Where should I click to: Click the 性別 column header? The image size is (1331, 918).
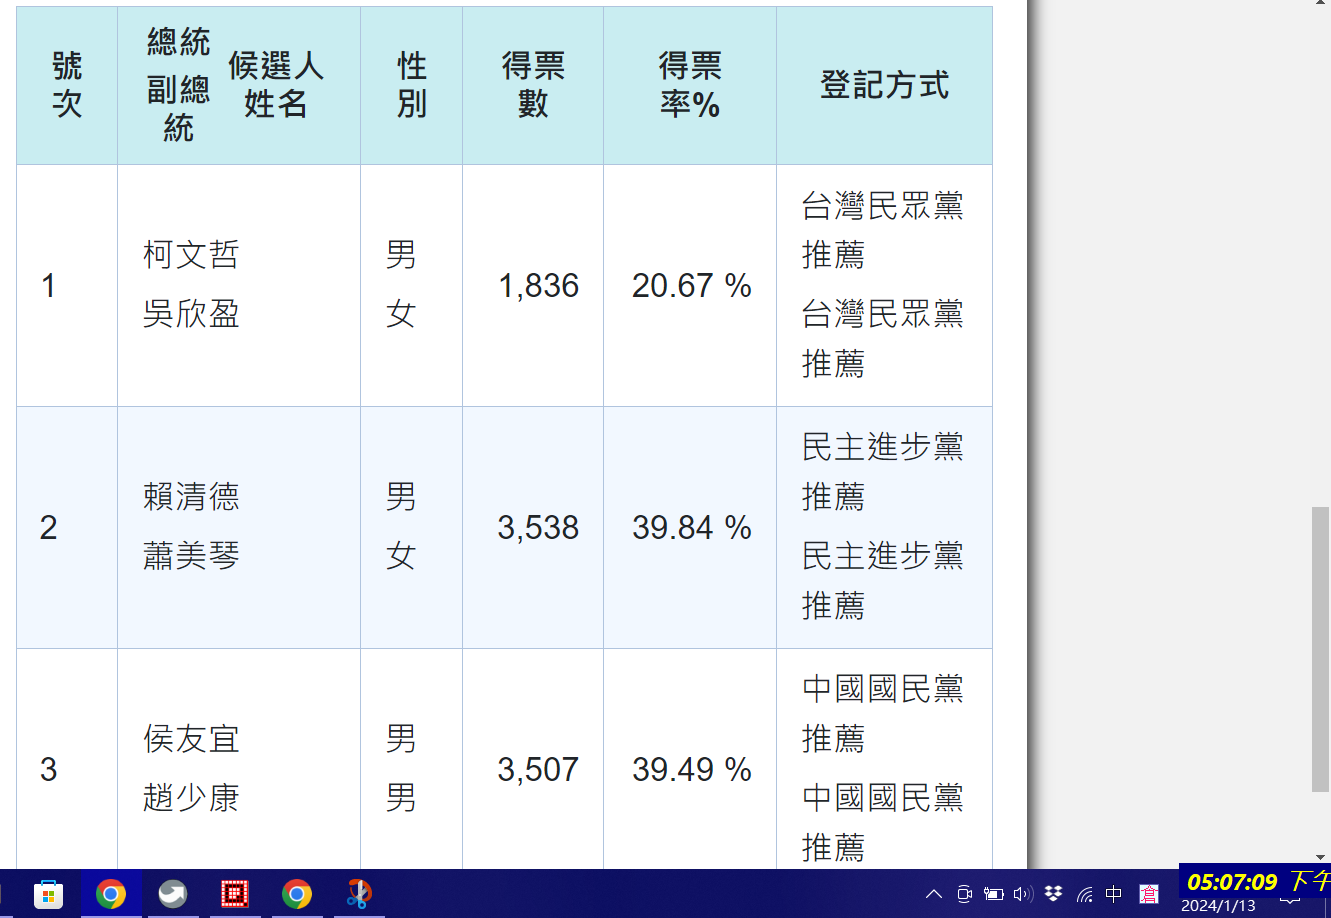(x=412, y=85)
